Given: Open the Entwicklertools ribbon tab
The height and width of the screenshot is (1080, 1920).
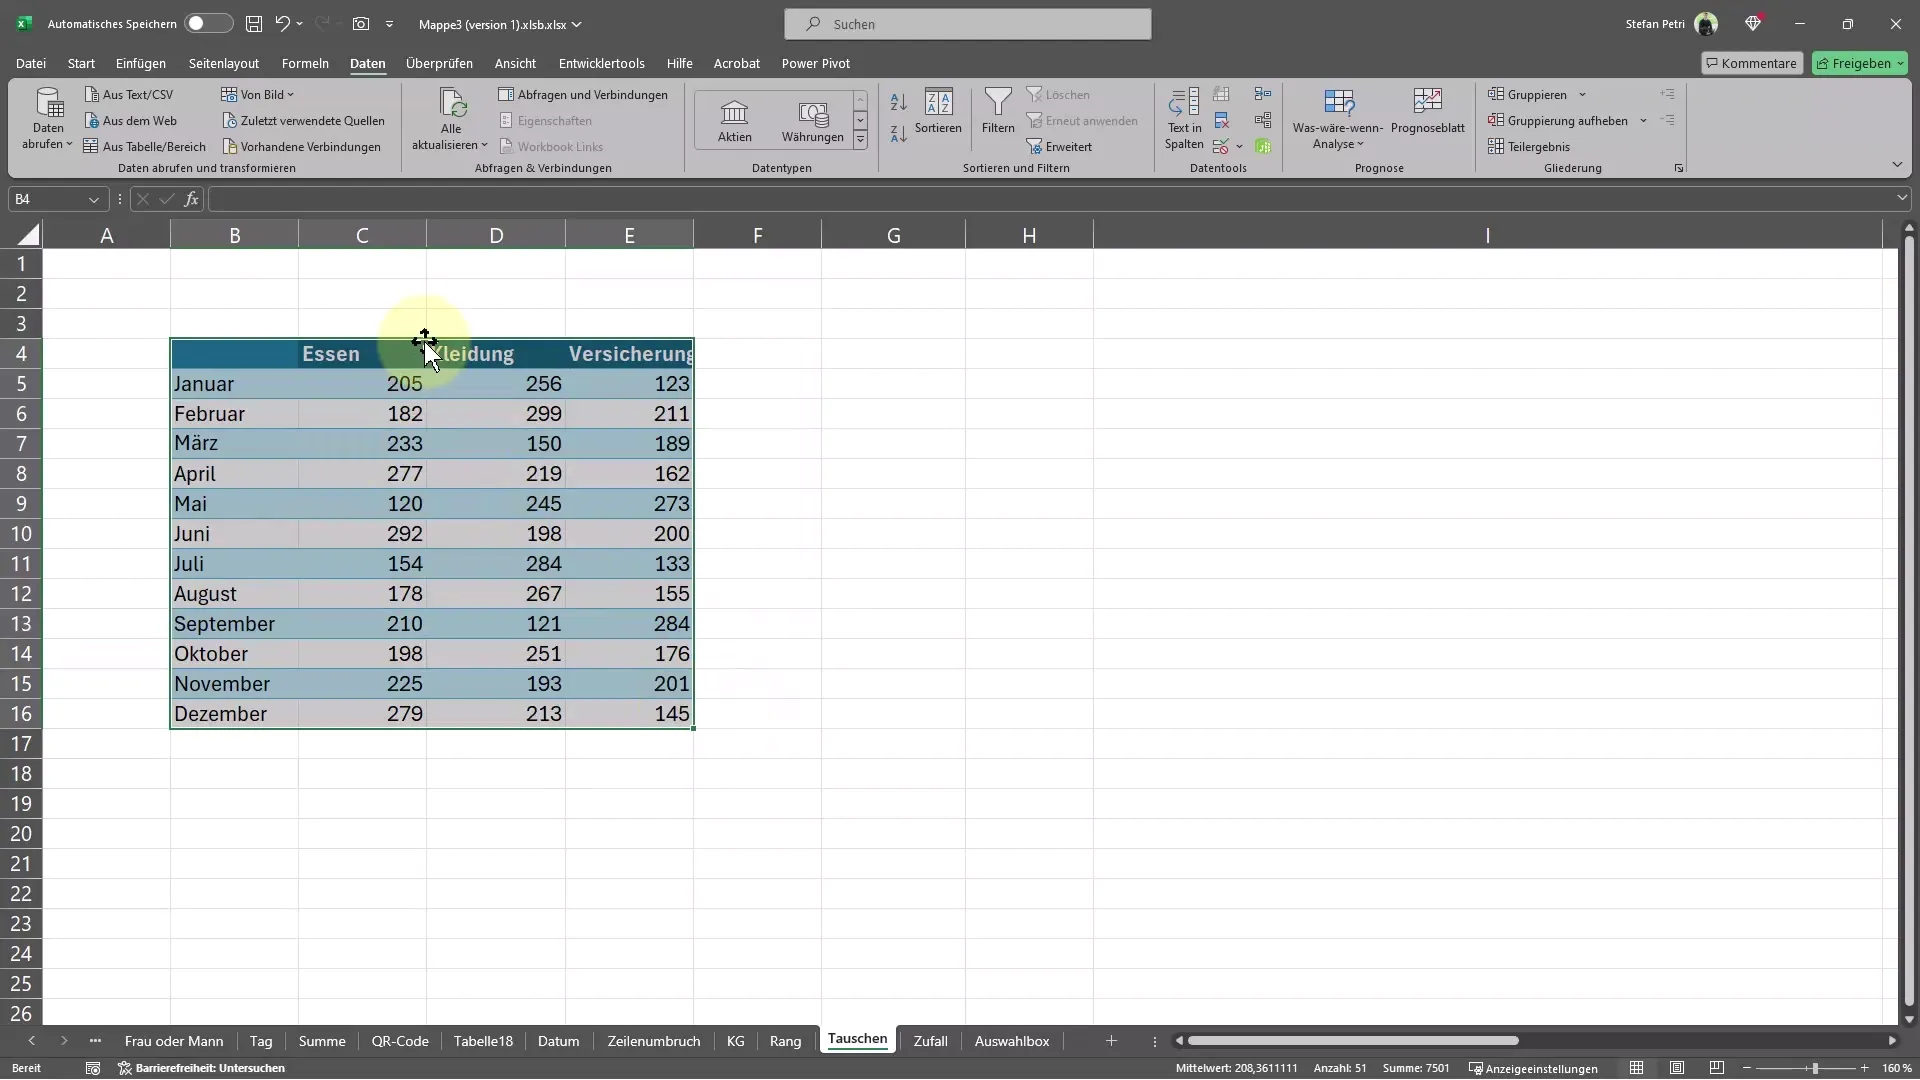Looking at the screenshot, I should (601, 63).
